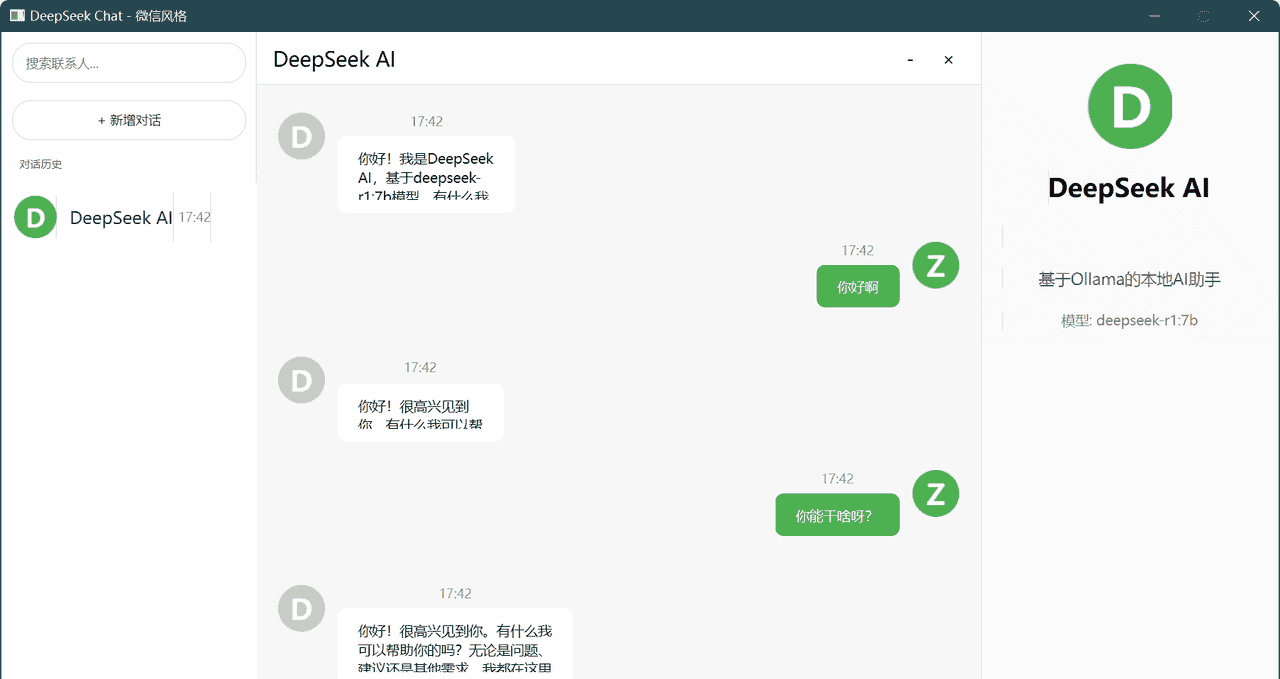Click the DeepSeek AI chat header title

click(333, 60)
